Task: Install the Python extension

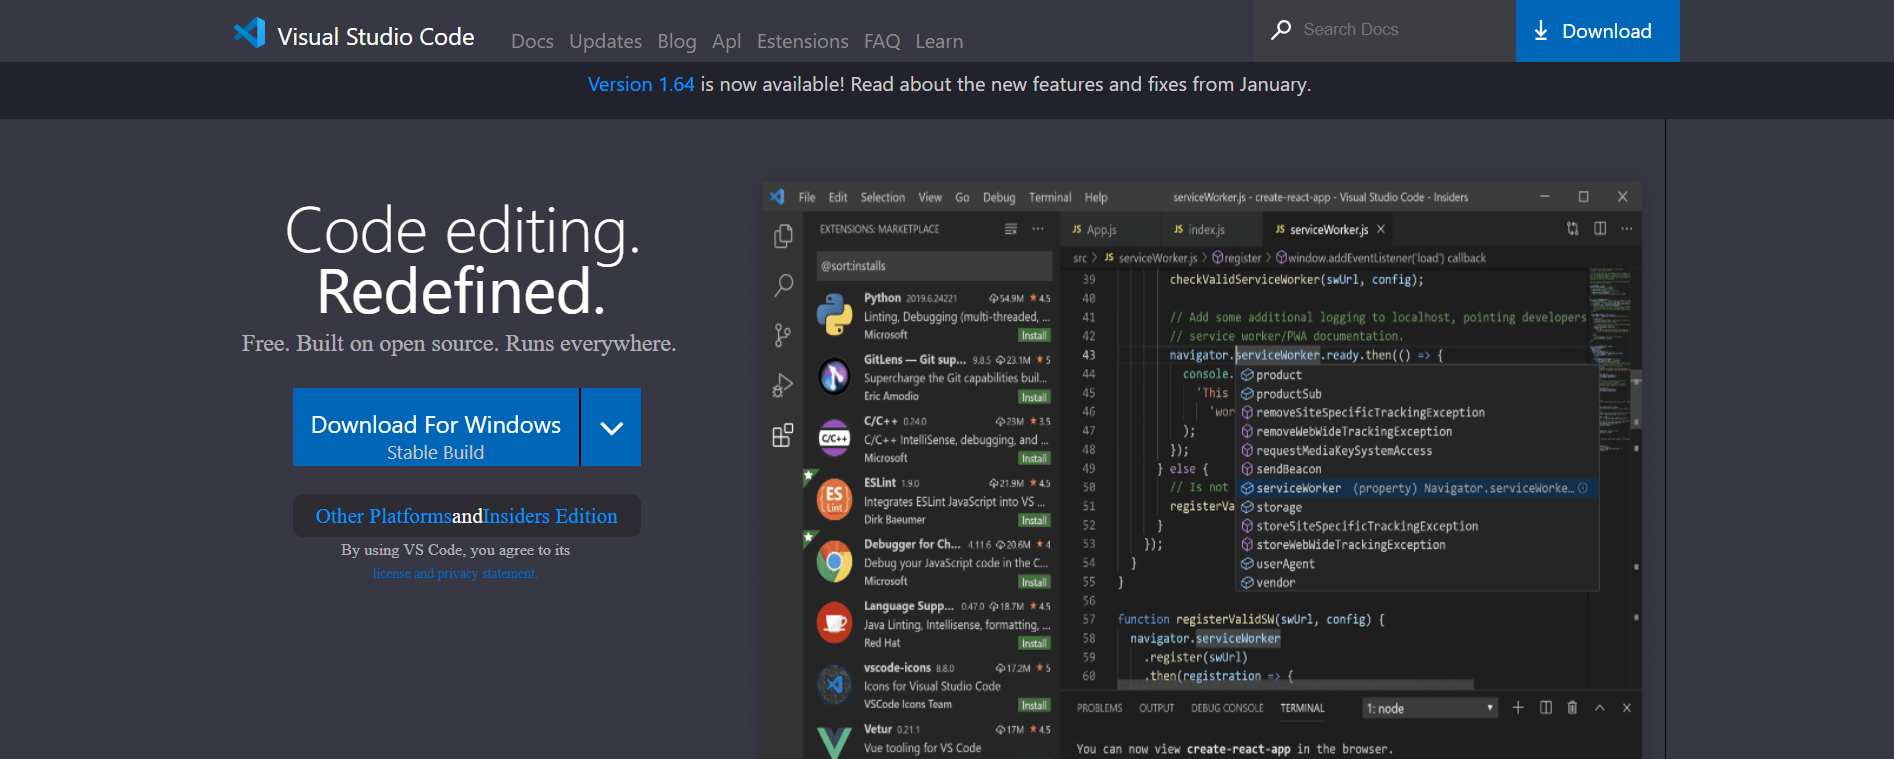Action: [1034, 336]
